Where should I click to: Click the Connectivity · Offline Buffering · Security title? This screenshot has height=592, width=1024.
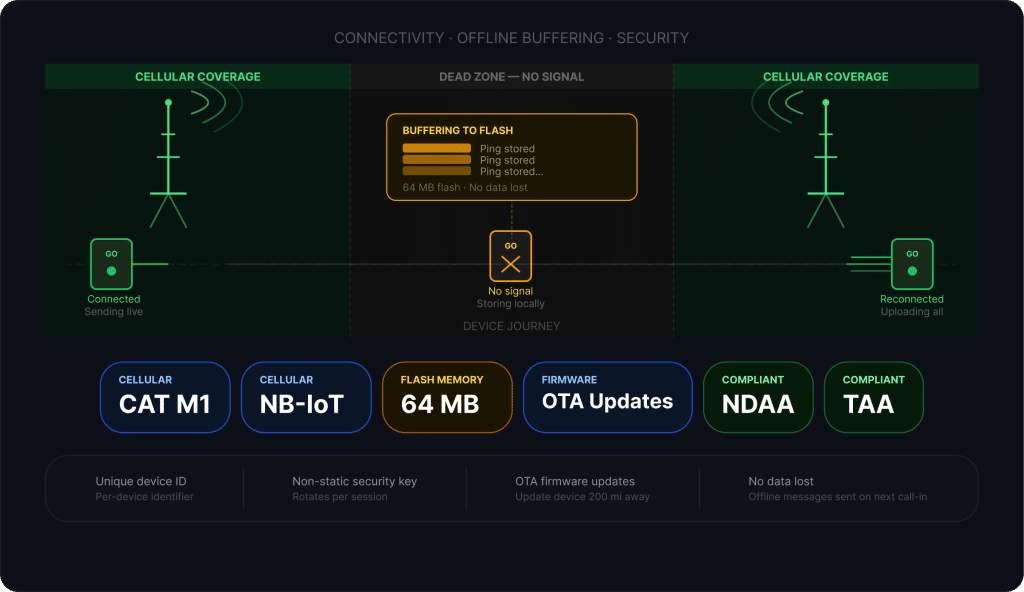511,38
